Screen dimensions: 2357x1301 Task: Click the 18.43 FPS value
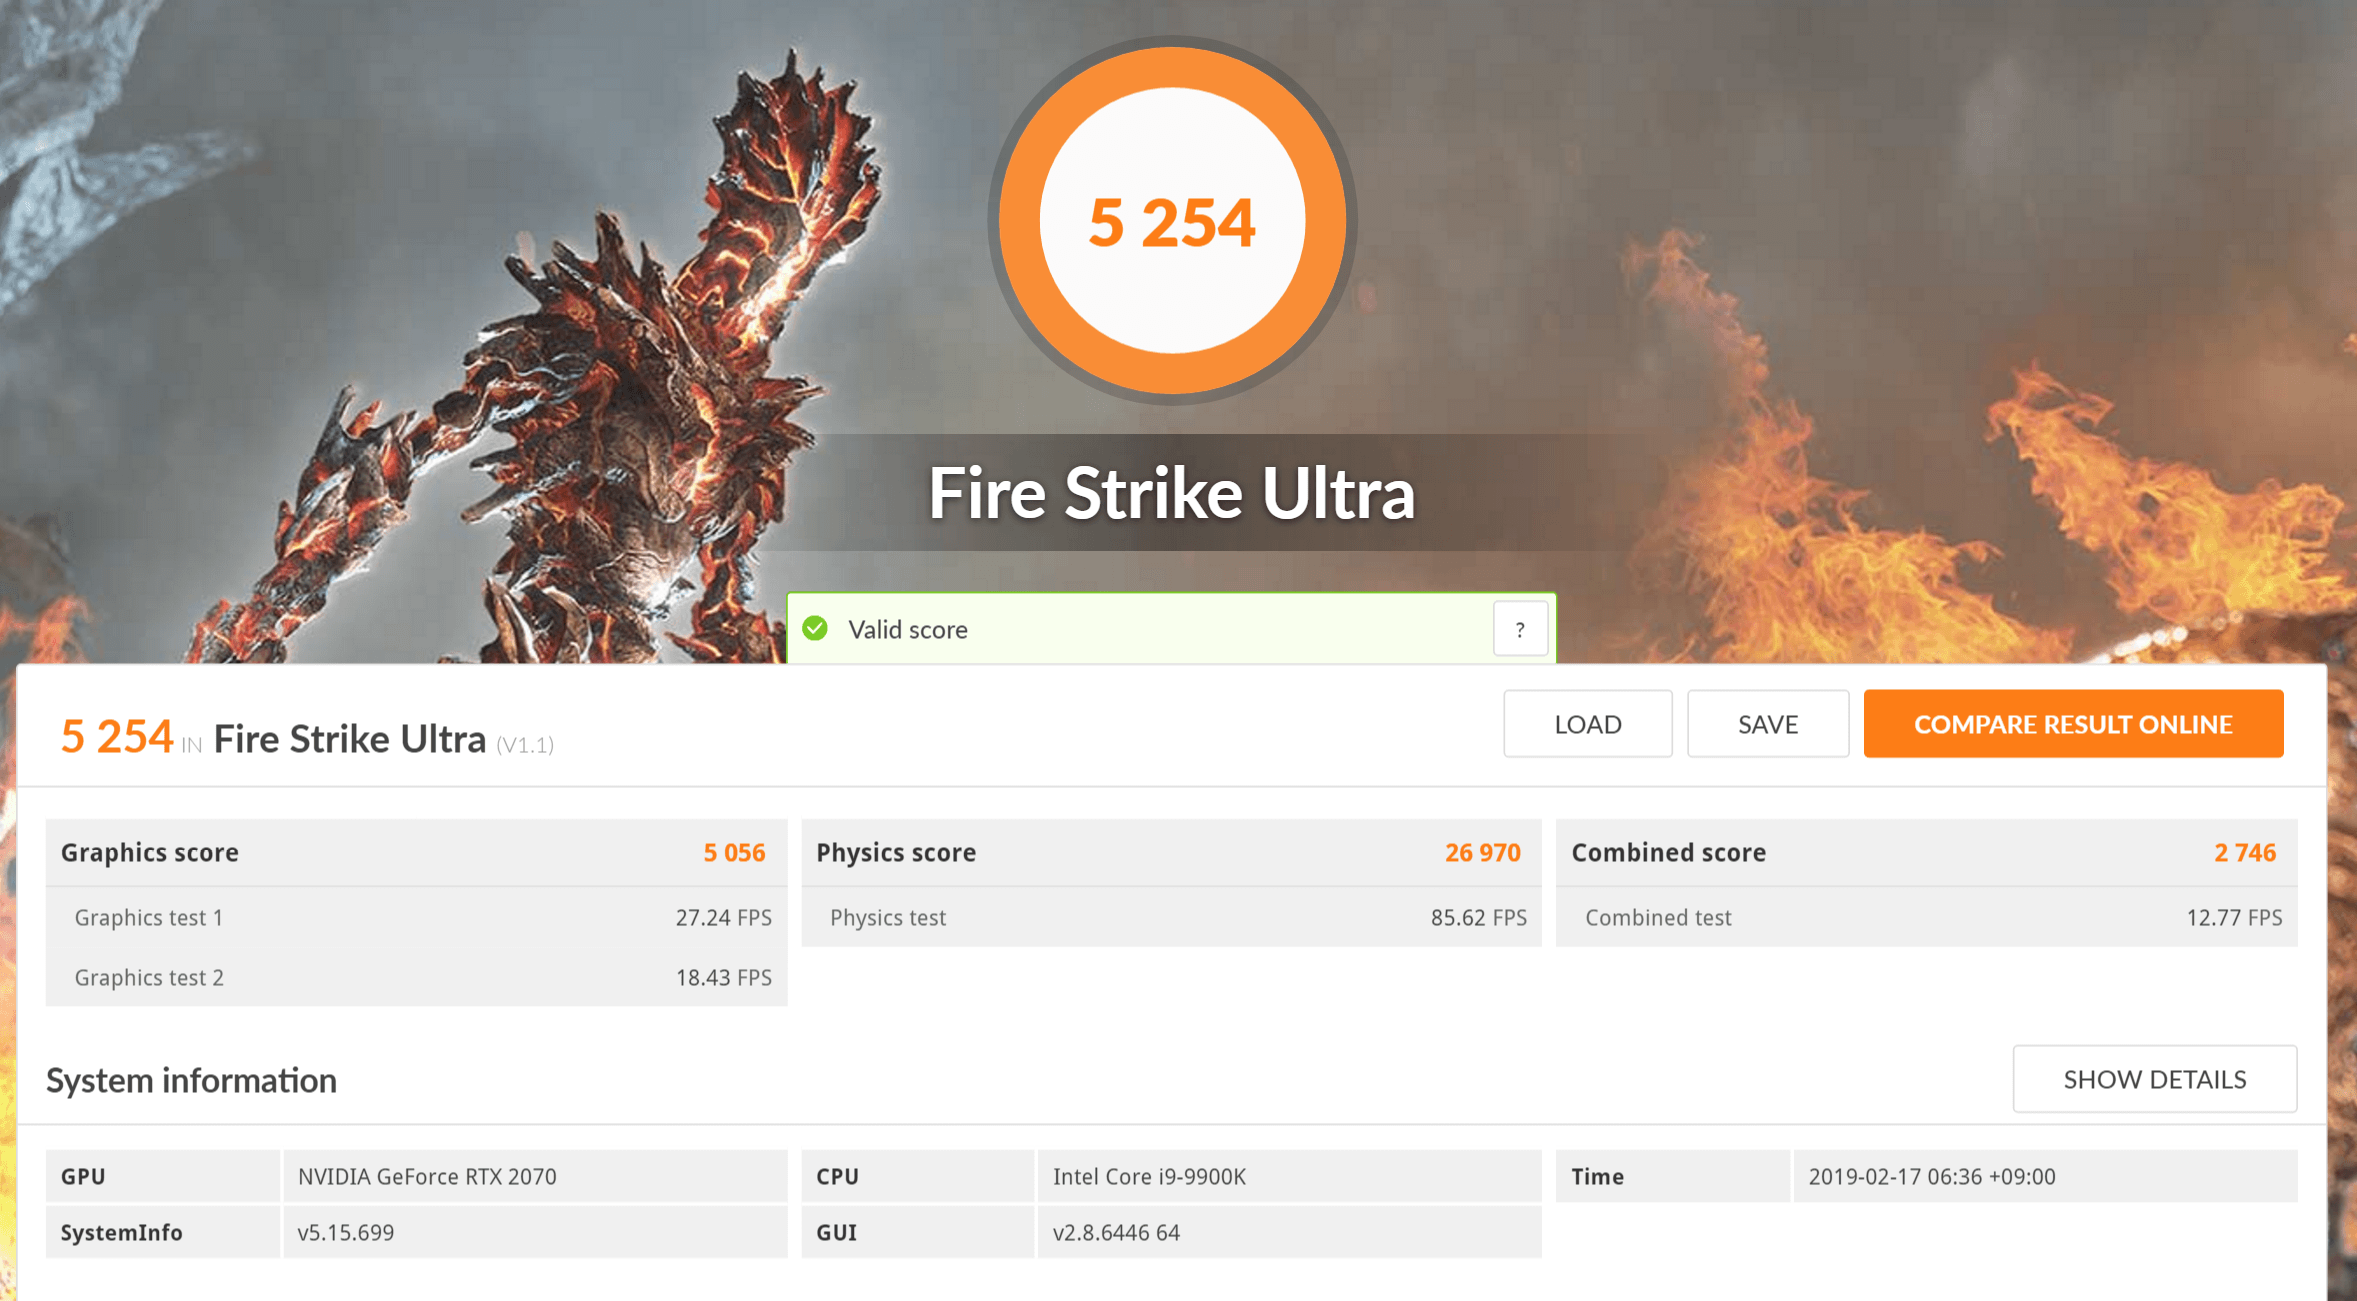coord(723,977)
